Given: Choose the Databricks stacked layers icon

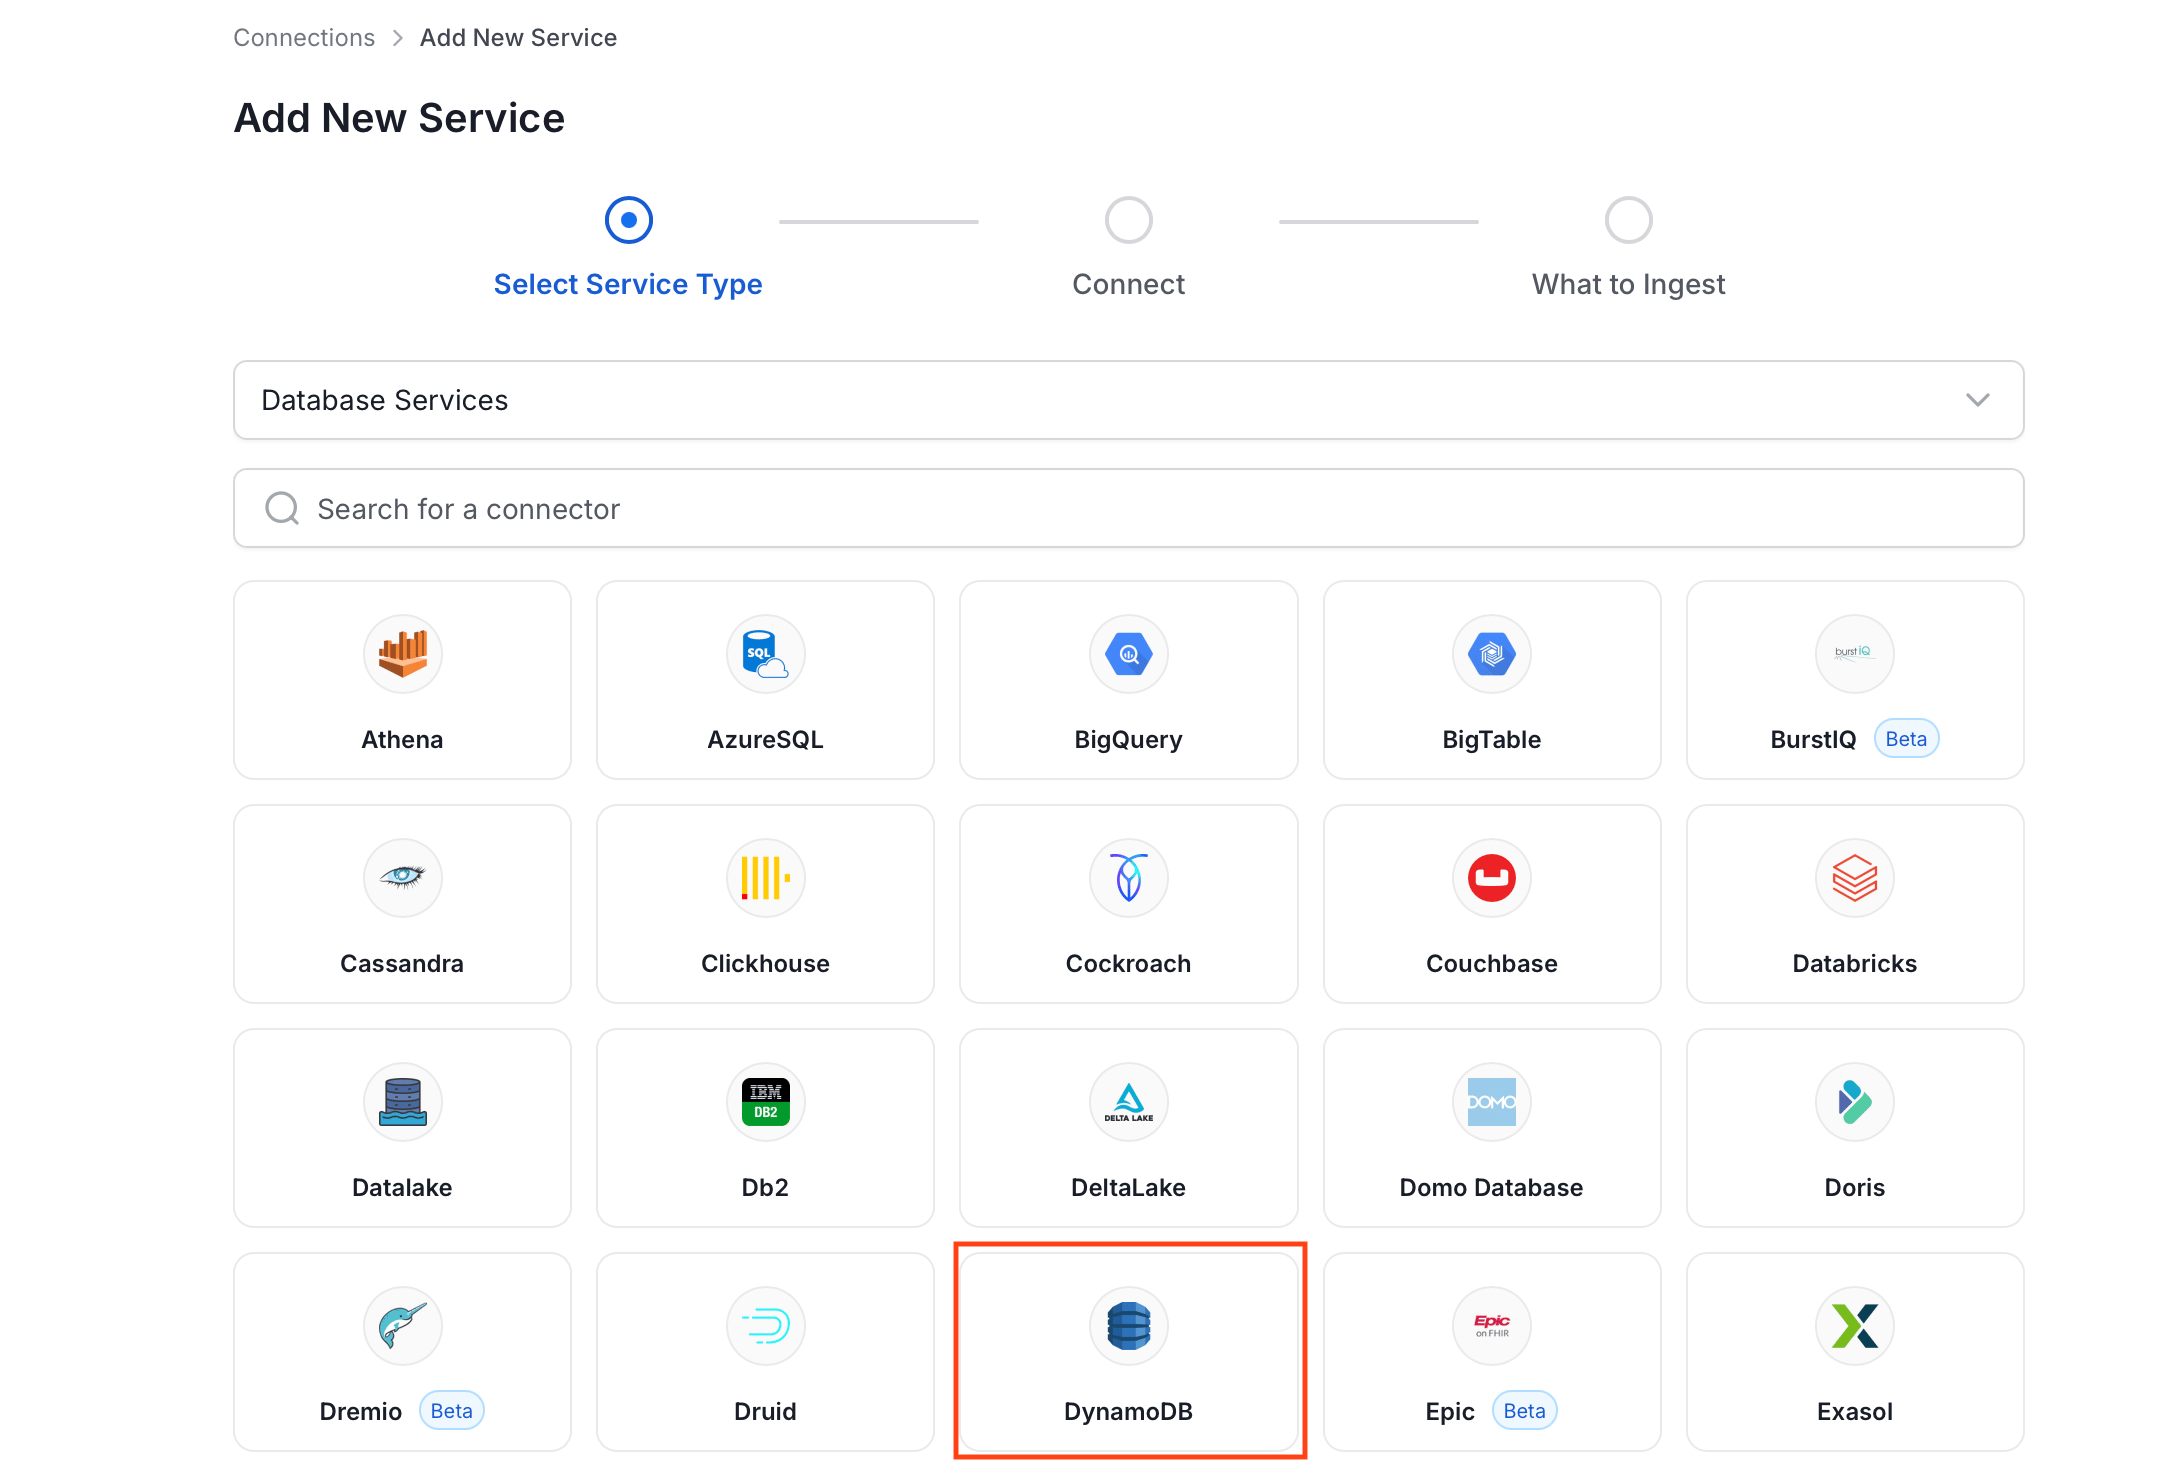Looking at the screenshot, I should pyautogui.click(x=1855, y=878).
